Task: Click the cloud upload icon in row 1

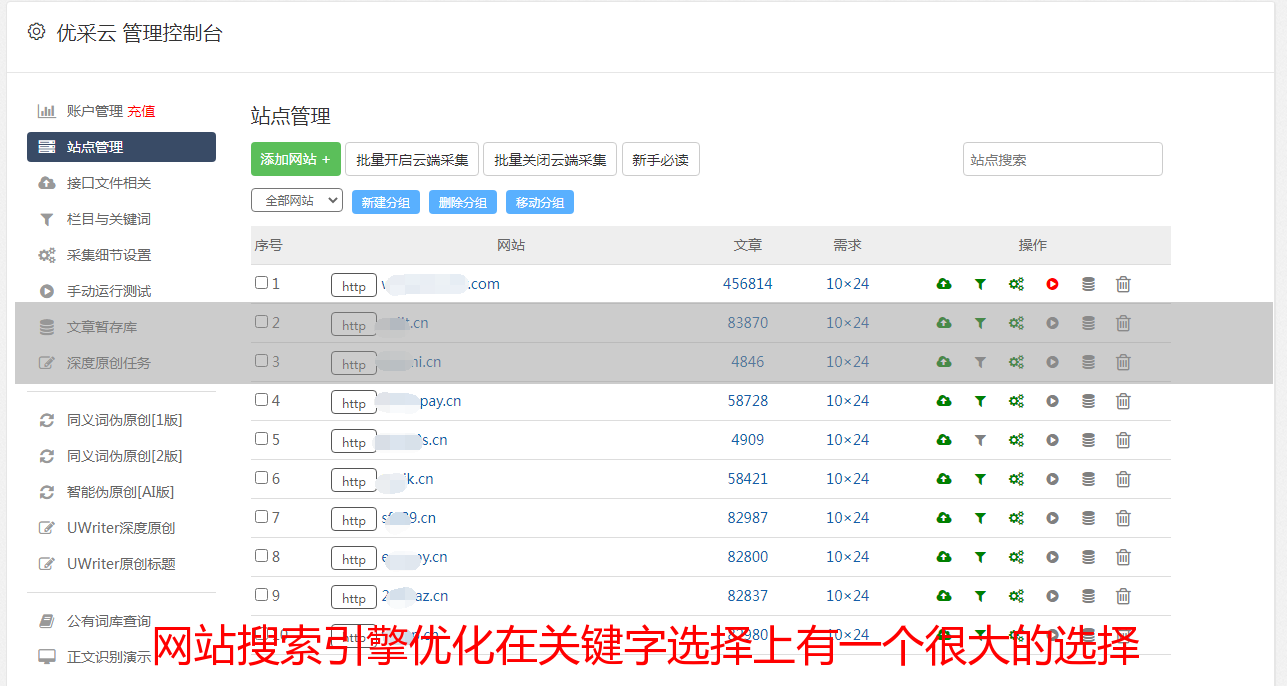Action: click(x=944, y=284)
